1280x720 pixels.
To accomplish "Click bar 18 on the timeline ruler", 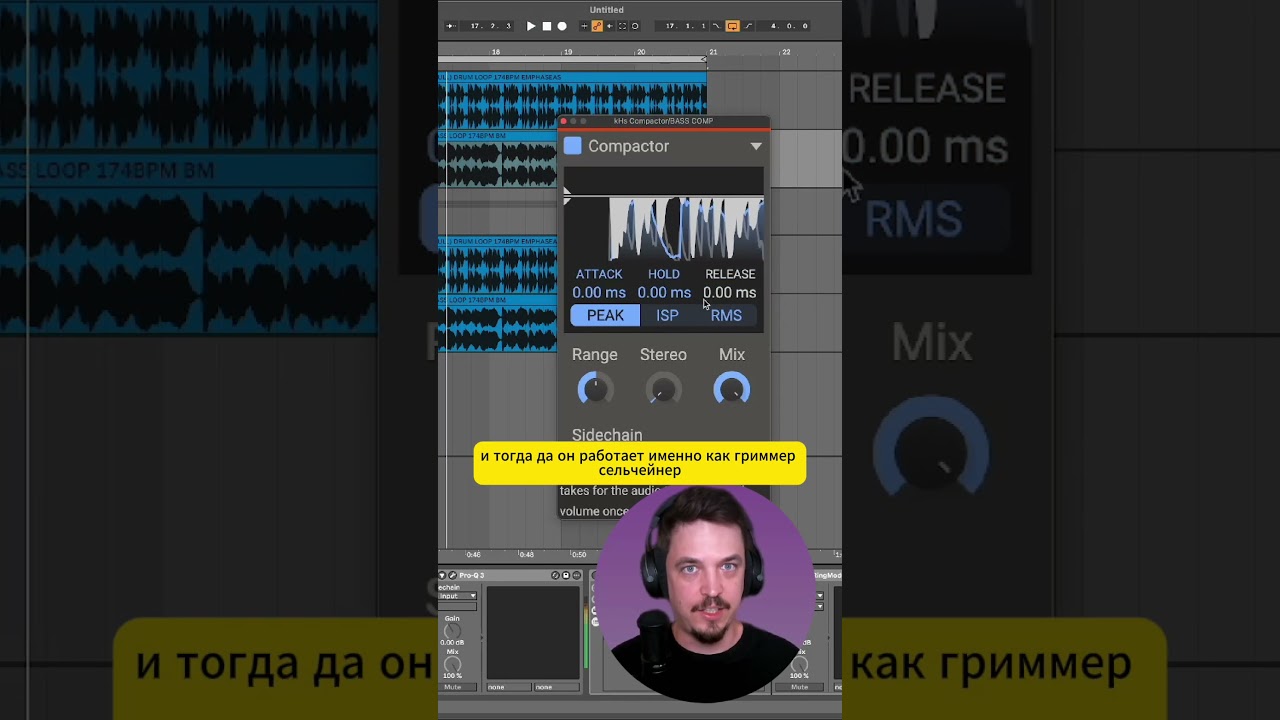I will (496, 51).
